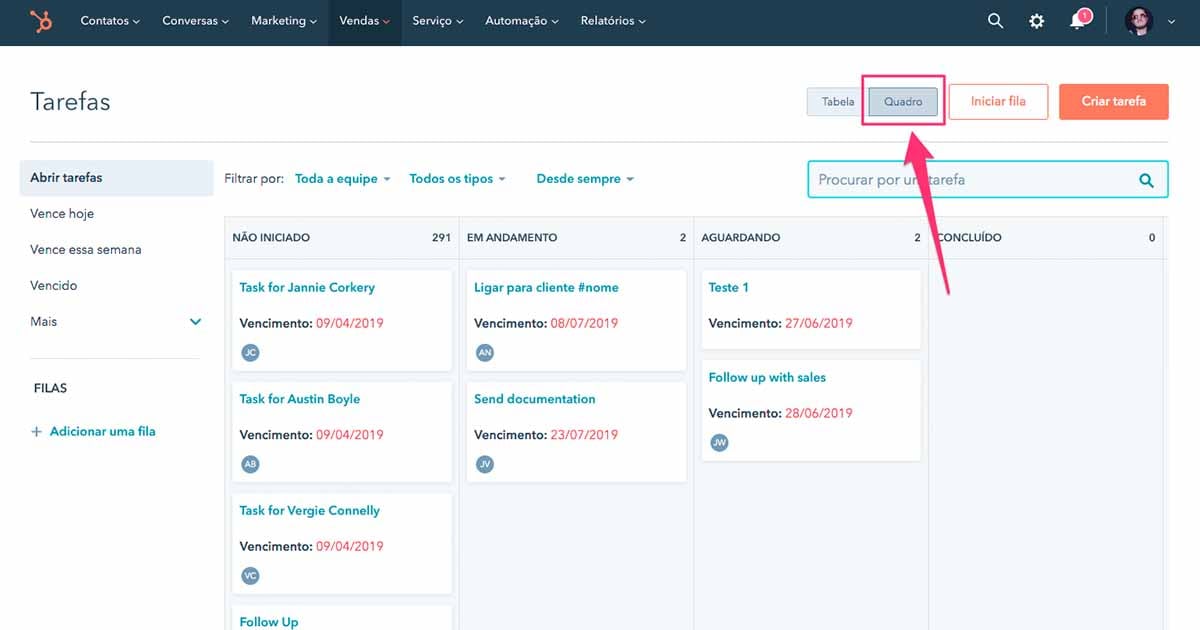Viewport: 1200px width, 630px height.
Task: Click the FILAS section heading
Action: click(x=51, y=388)
